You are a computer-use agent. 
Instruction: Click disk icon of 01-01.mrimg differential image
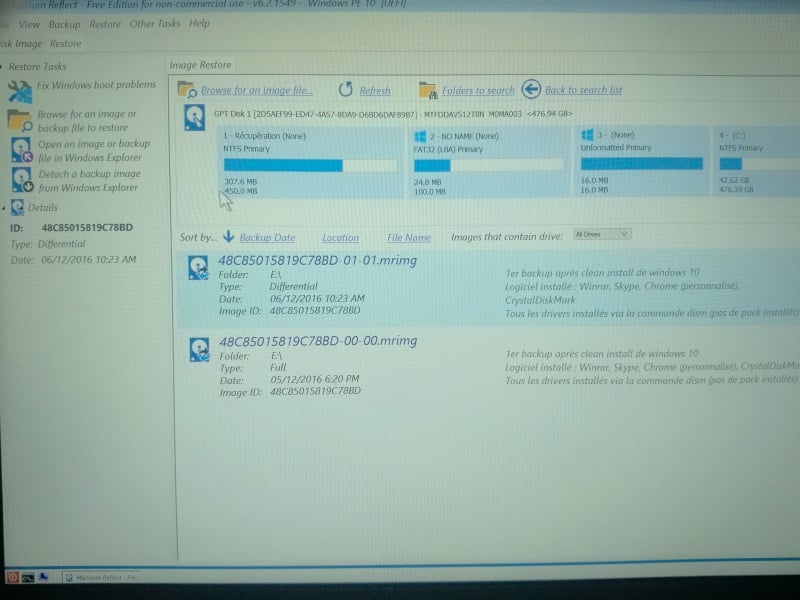[198, 267]
